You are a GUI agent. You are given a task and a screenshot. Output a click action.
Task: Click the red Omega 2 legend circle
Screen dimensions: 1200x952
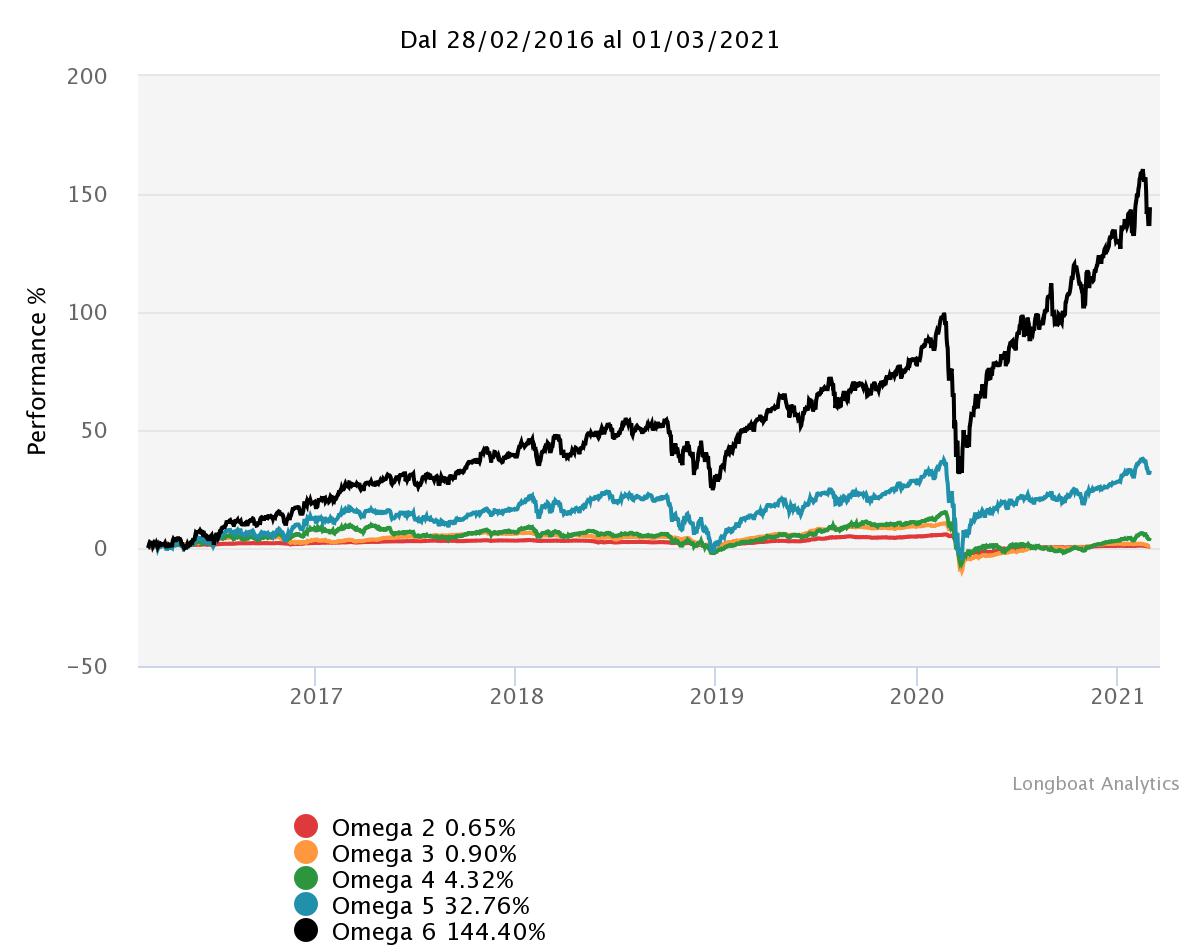point(306,827)
